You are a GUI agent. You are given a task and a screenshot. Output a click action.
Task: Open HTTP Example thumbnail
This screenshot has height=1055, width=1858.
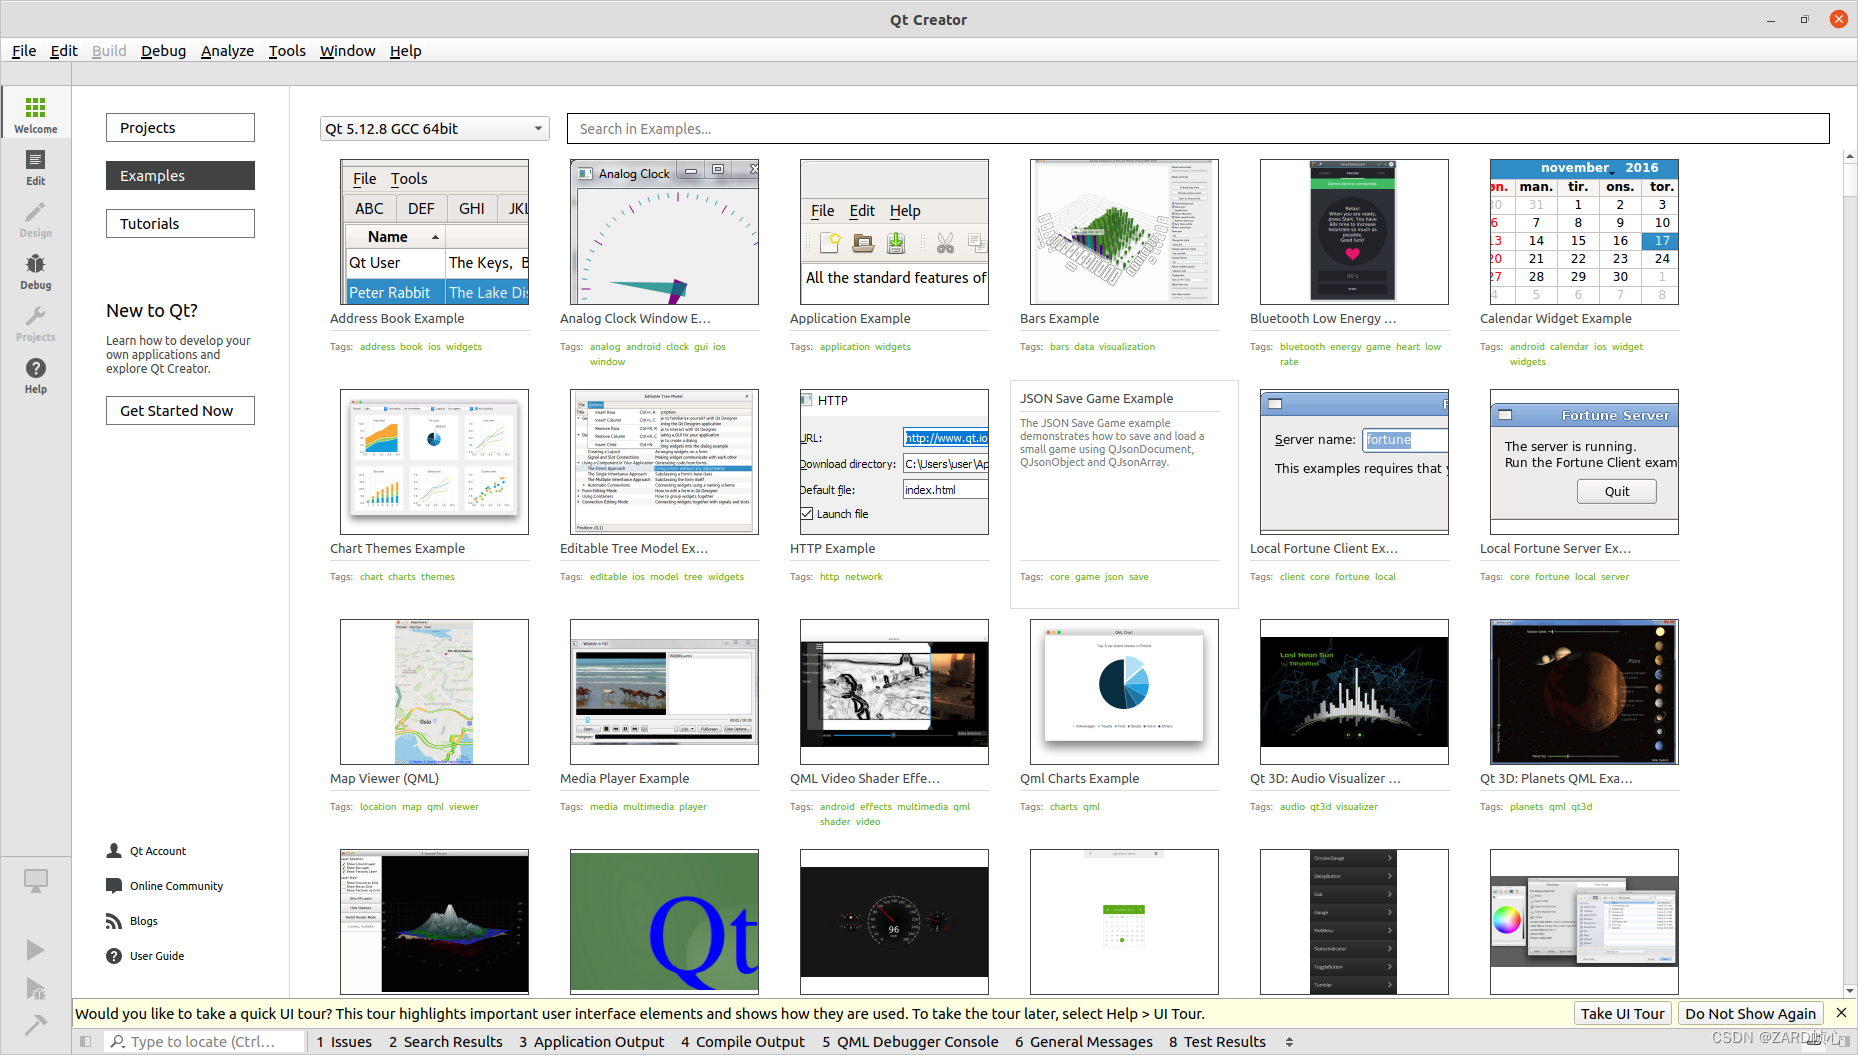(x=894, y=462)
